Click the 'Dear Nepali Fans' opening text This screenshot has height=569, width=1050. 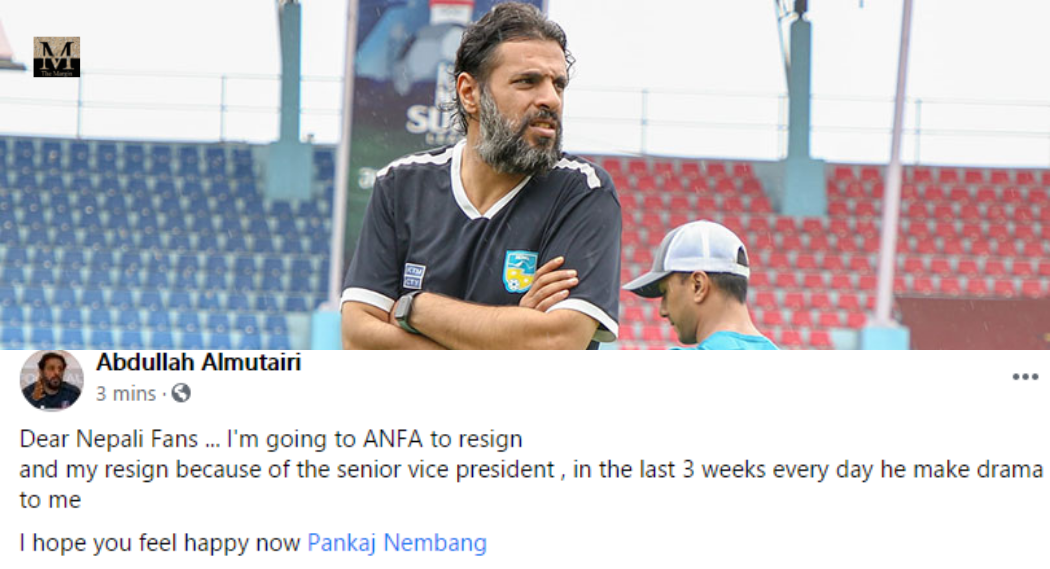tap(108, 439)
